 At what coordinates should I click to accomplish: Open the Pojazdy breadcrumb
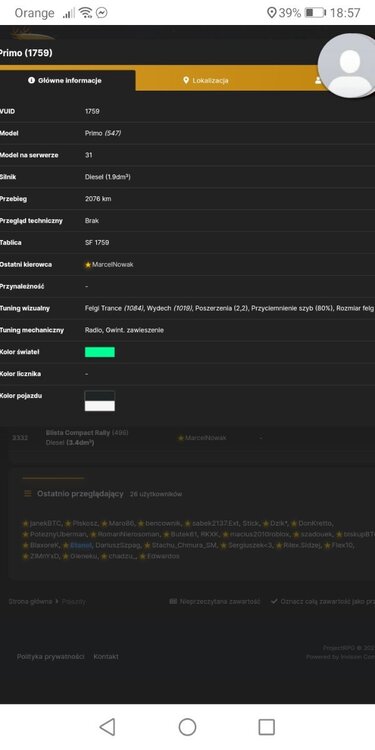pos(74,601)
